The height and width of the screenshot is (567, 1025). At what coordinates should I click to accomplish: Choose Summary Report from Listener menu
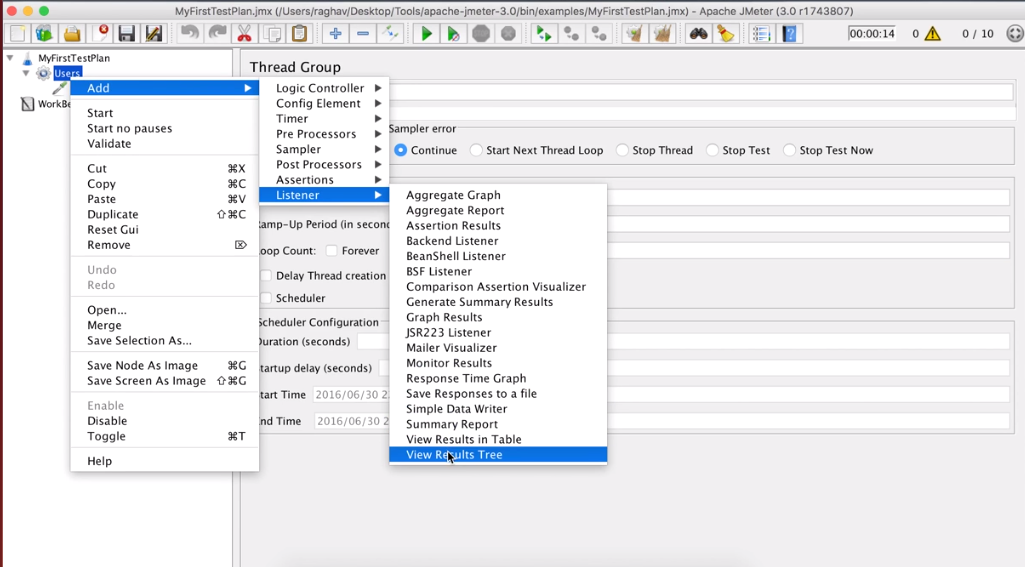tap(498, 424)
